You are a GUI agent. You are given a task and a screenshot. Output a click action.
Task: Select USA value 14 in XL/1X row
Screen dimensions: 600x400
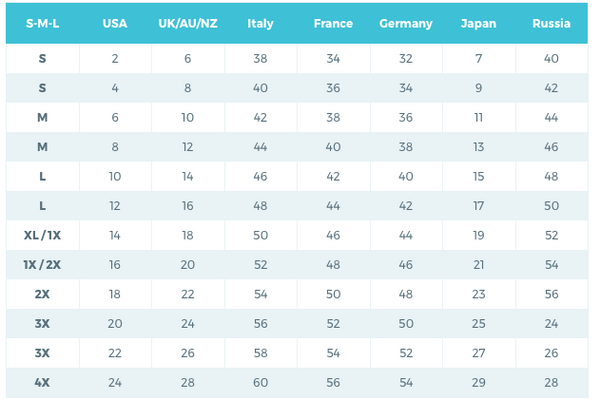115,236
